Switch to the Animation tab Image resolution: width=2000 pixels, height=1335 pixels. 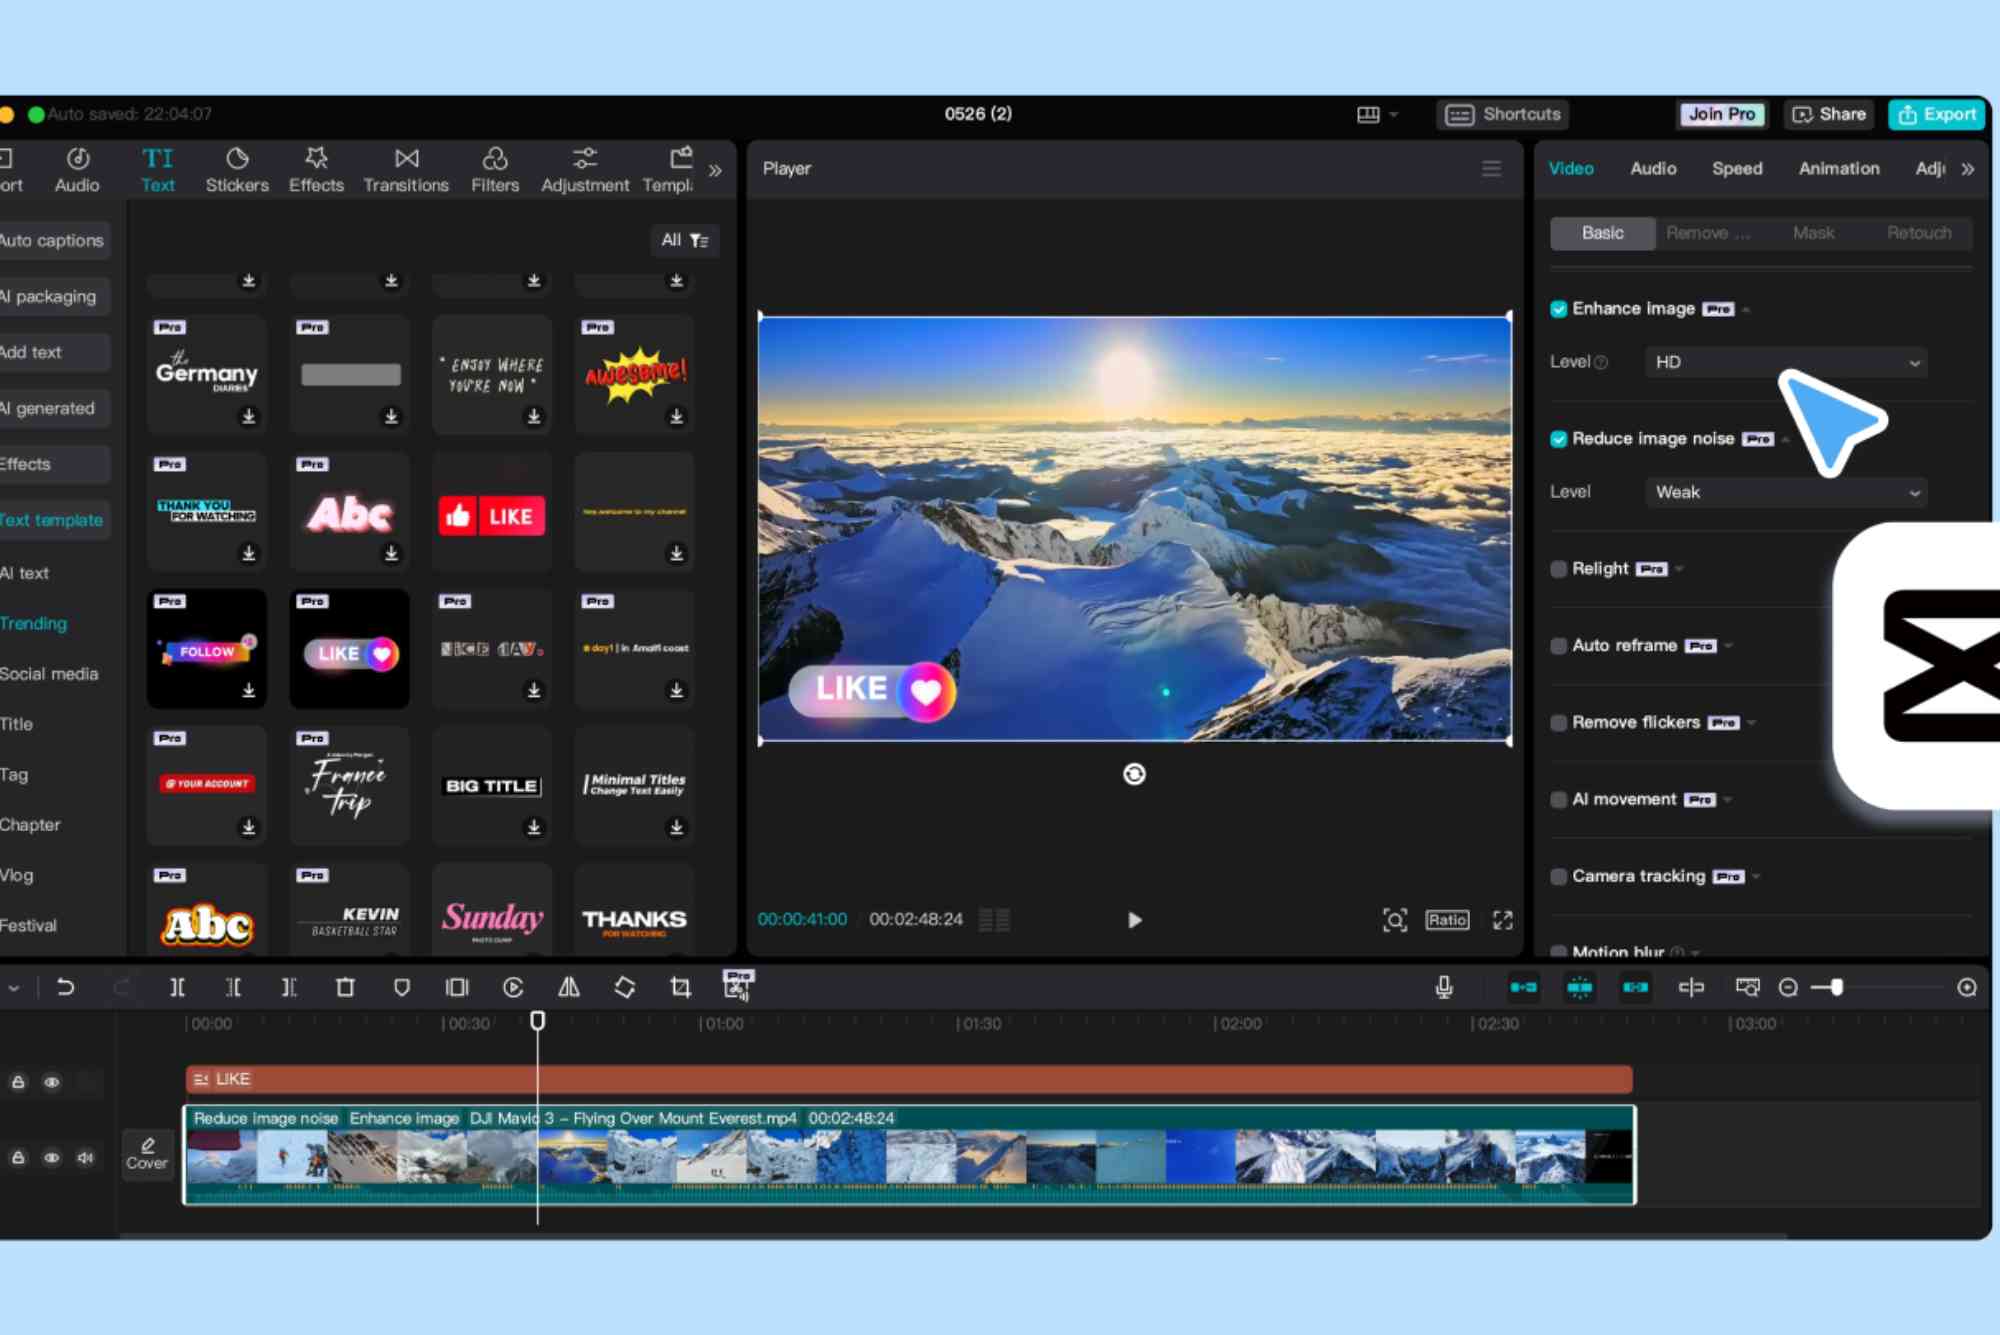coord(1838,169)
